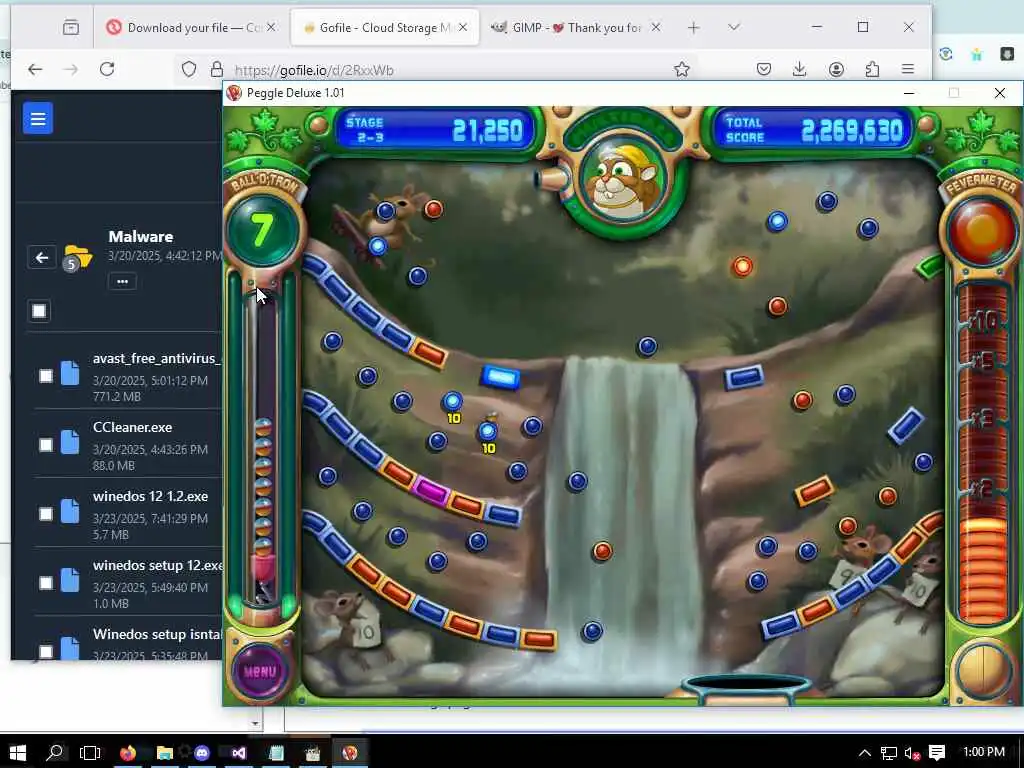Click the tracking protection shield icon

tap(189, 69)
